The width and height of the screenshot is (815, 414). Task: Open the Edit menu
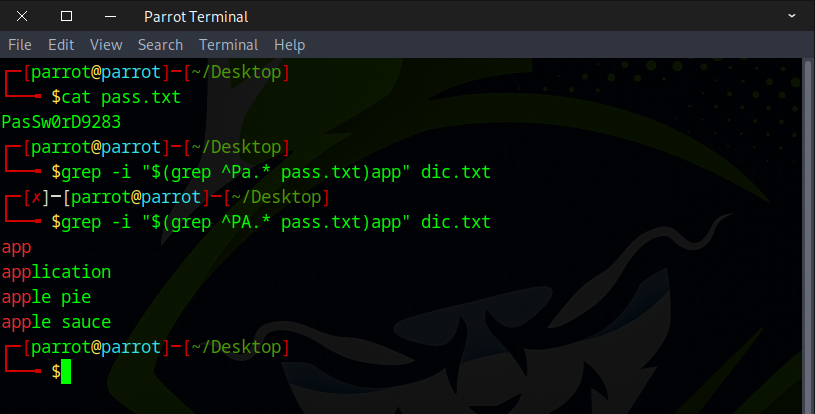click(61, 45)
